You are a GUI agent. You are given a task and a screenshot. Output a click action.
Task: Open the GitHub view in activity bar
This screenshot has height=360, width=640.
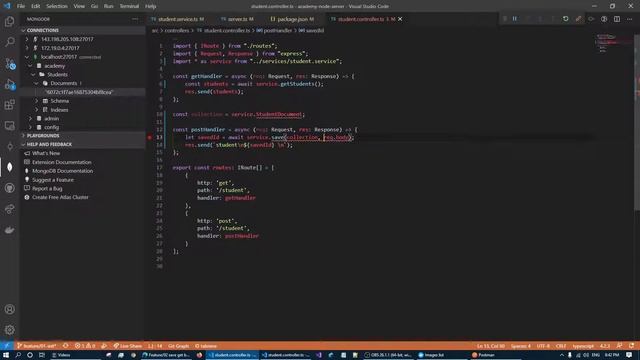click(x=9, y=188)
